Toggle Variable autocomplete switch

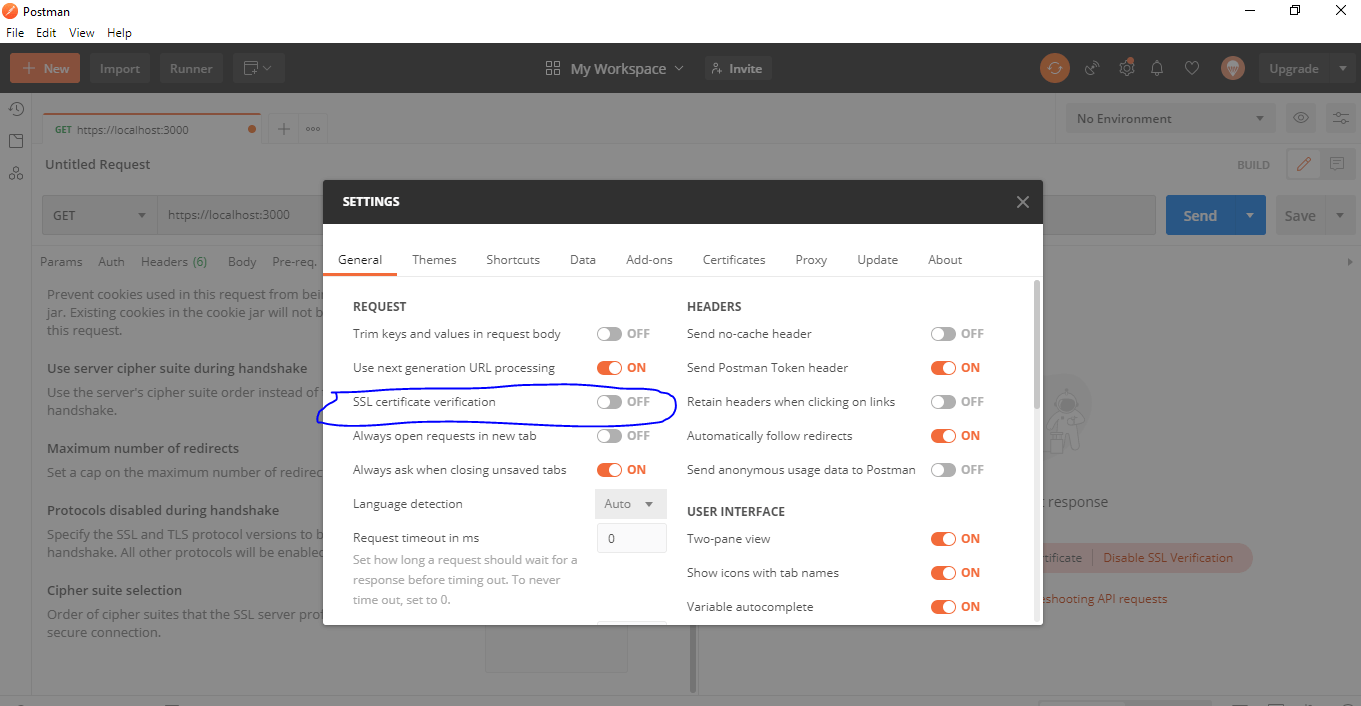(x=943, y=607)
